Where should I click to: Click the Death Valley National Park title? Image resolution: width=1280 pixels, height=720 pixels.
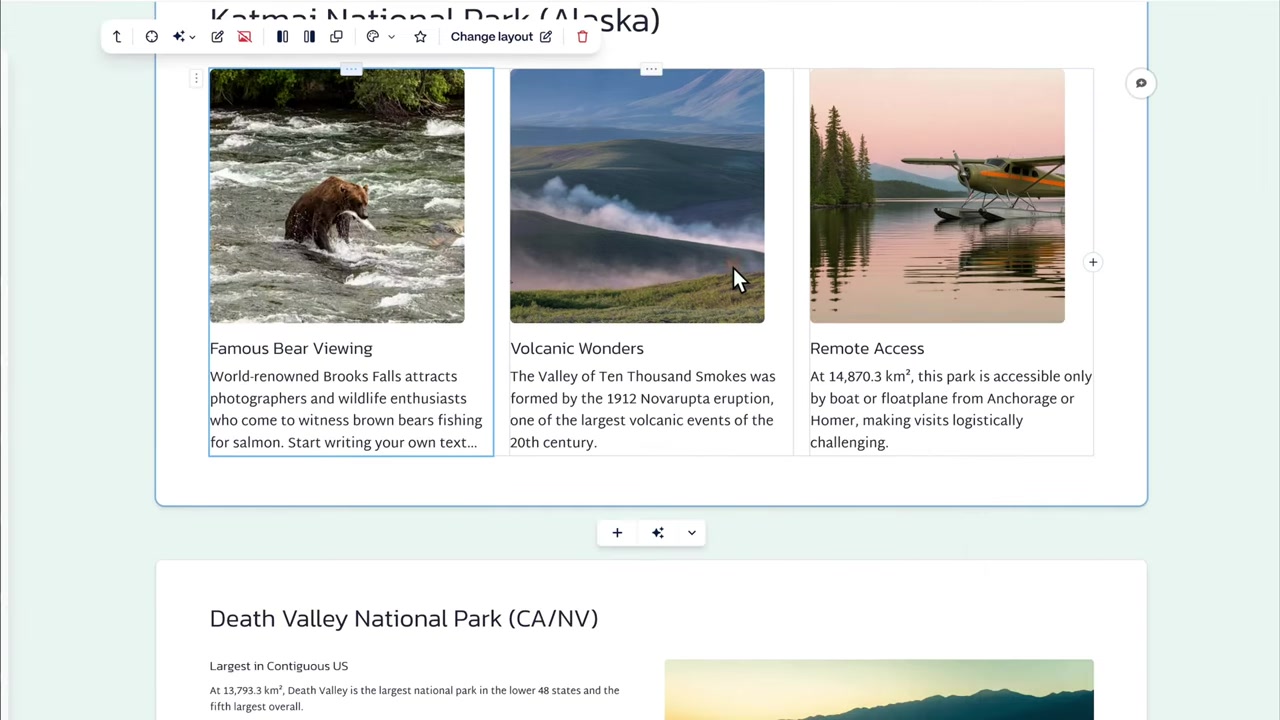point(404,619)
